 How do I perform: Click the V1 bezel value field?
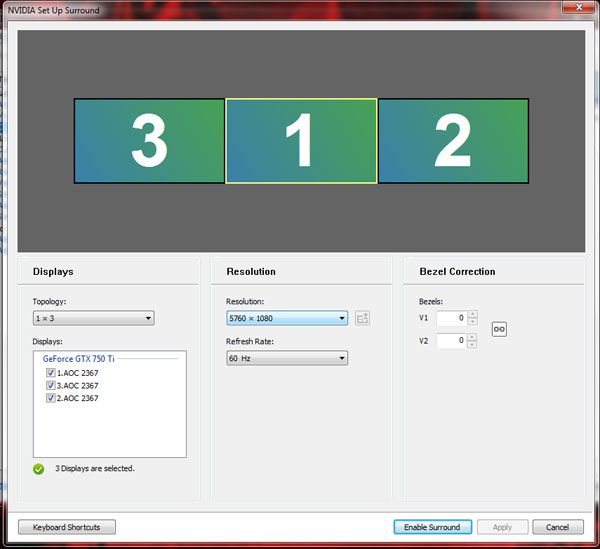click(x=452, y=318)
